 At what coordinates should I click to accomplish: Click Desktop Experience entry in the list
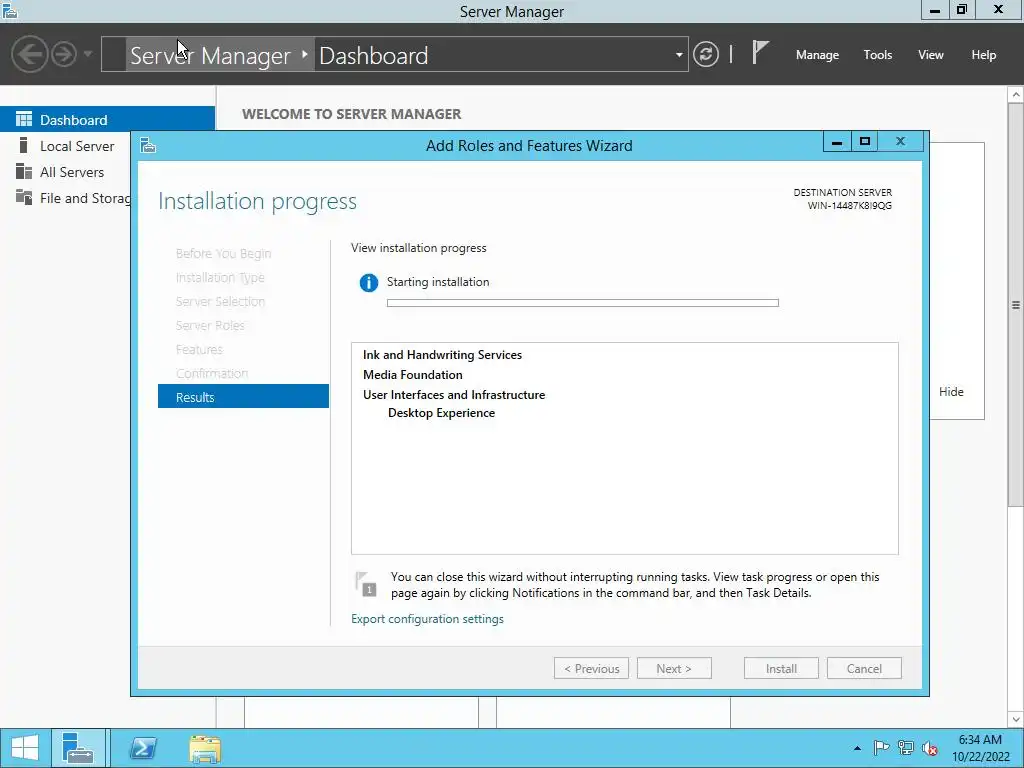(x=441, y=413)
